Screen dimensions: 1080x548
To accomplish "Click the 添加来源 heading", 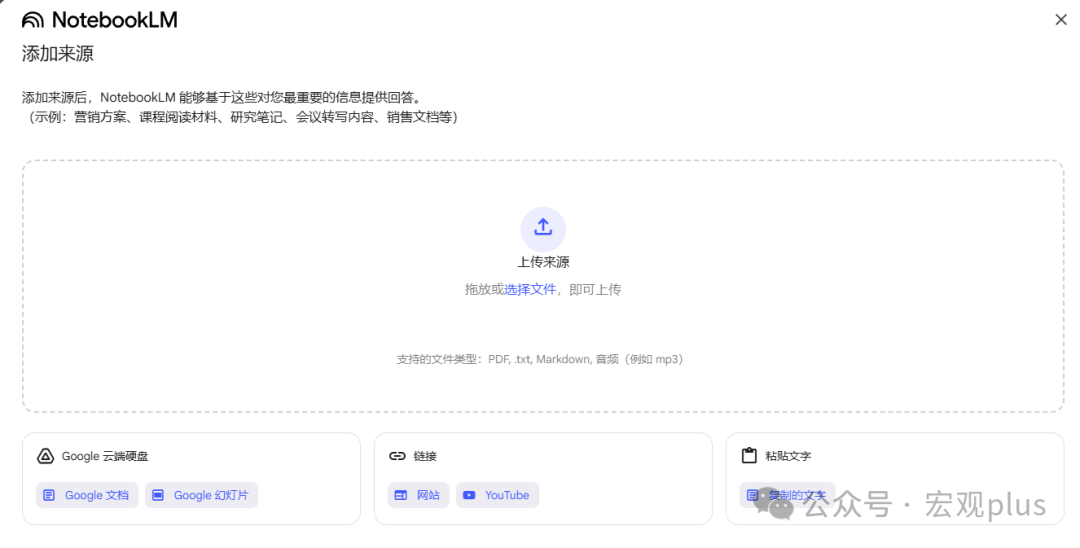I will pyautogui.click(x=58, y=54).
